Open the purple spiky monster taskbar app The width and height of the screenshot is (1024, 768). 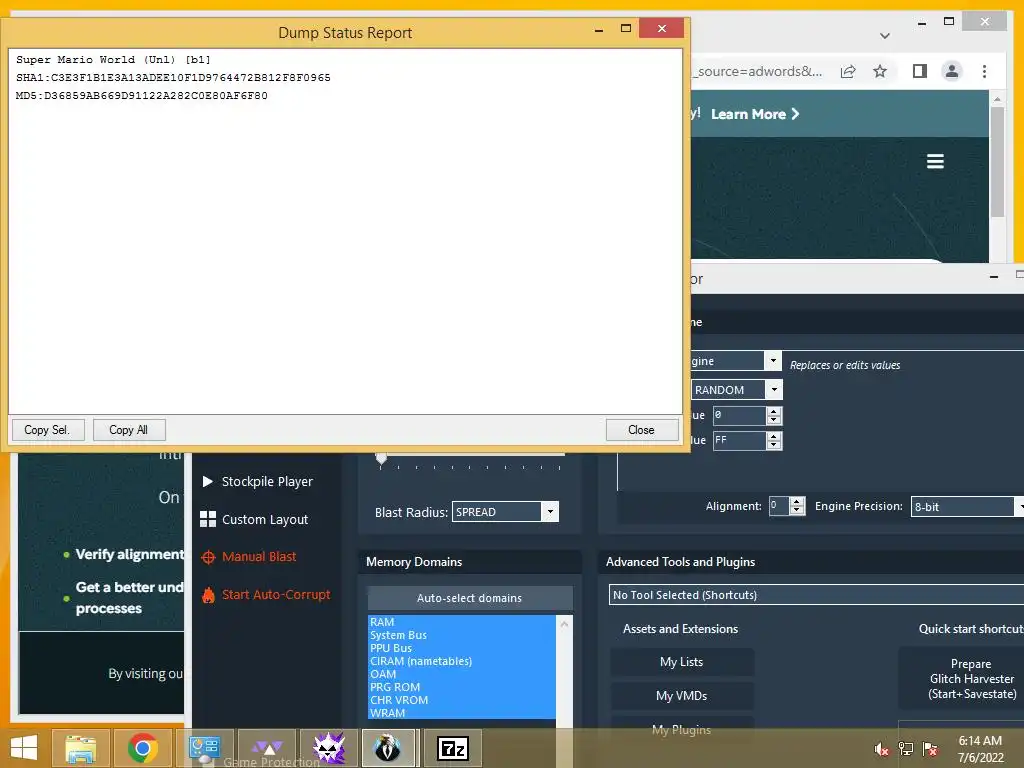[328, 748]
